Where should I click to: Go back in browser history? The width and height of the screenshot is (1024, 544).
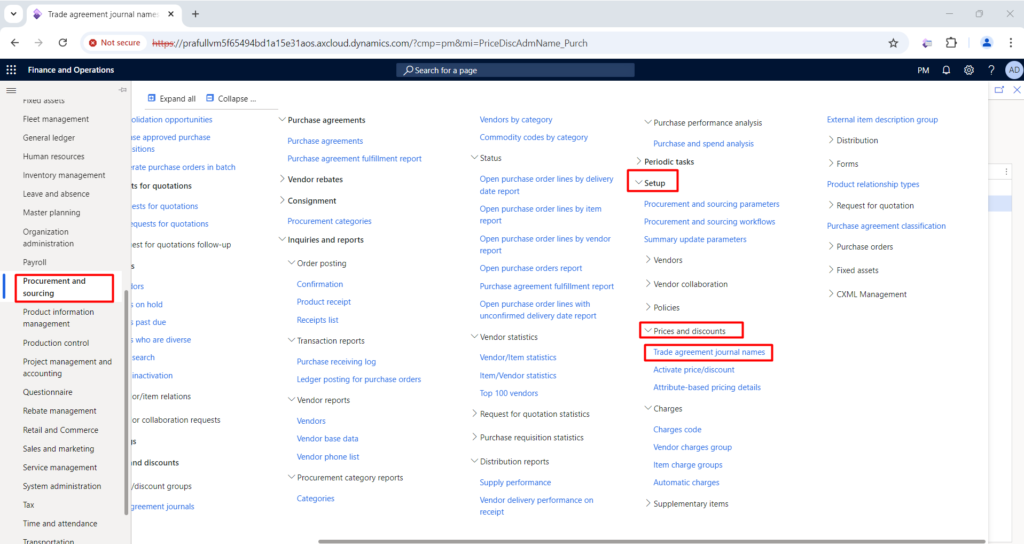[15, 43]
